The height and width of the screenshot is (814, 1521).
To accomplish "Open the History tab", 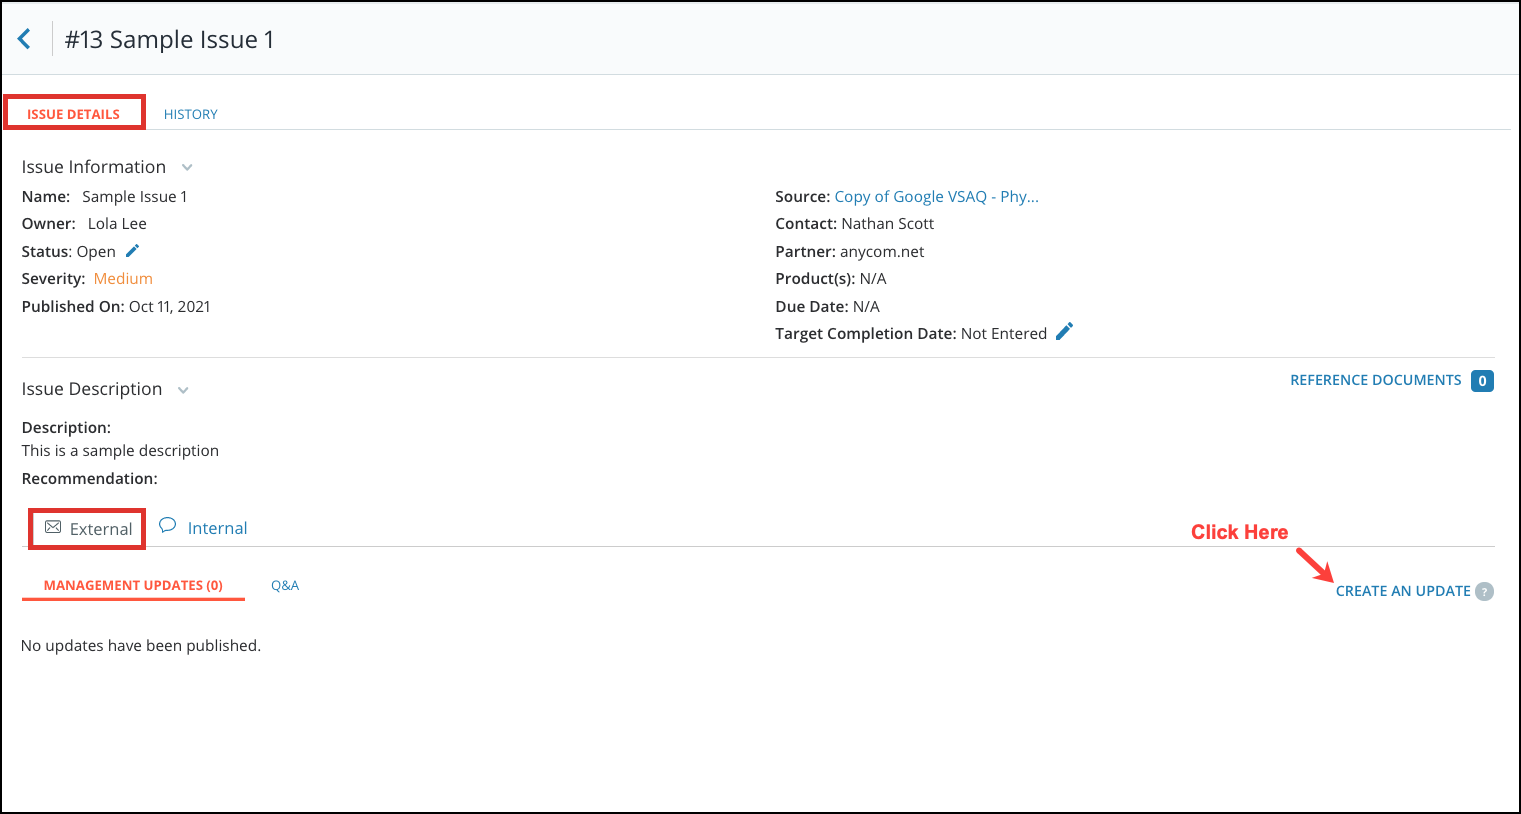I will 191,114.
